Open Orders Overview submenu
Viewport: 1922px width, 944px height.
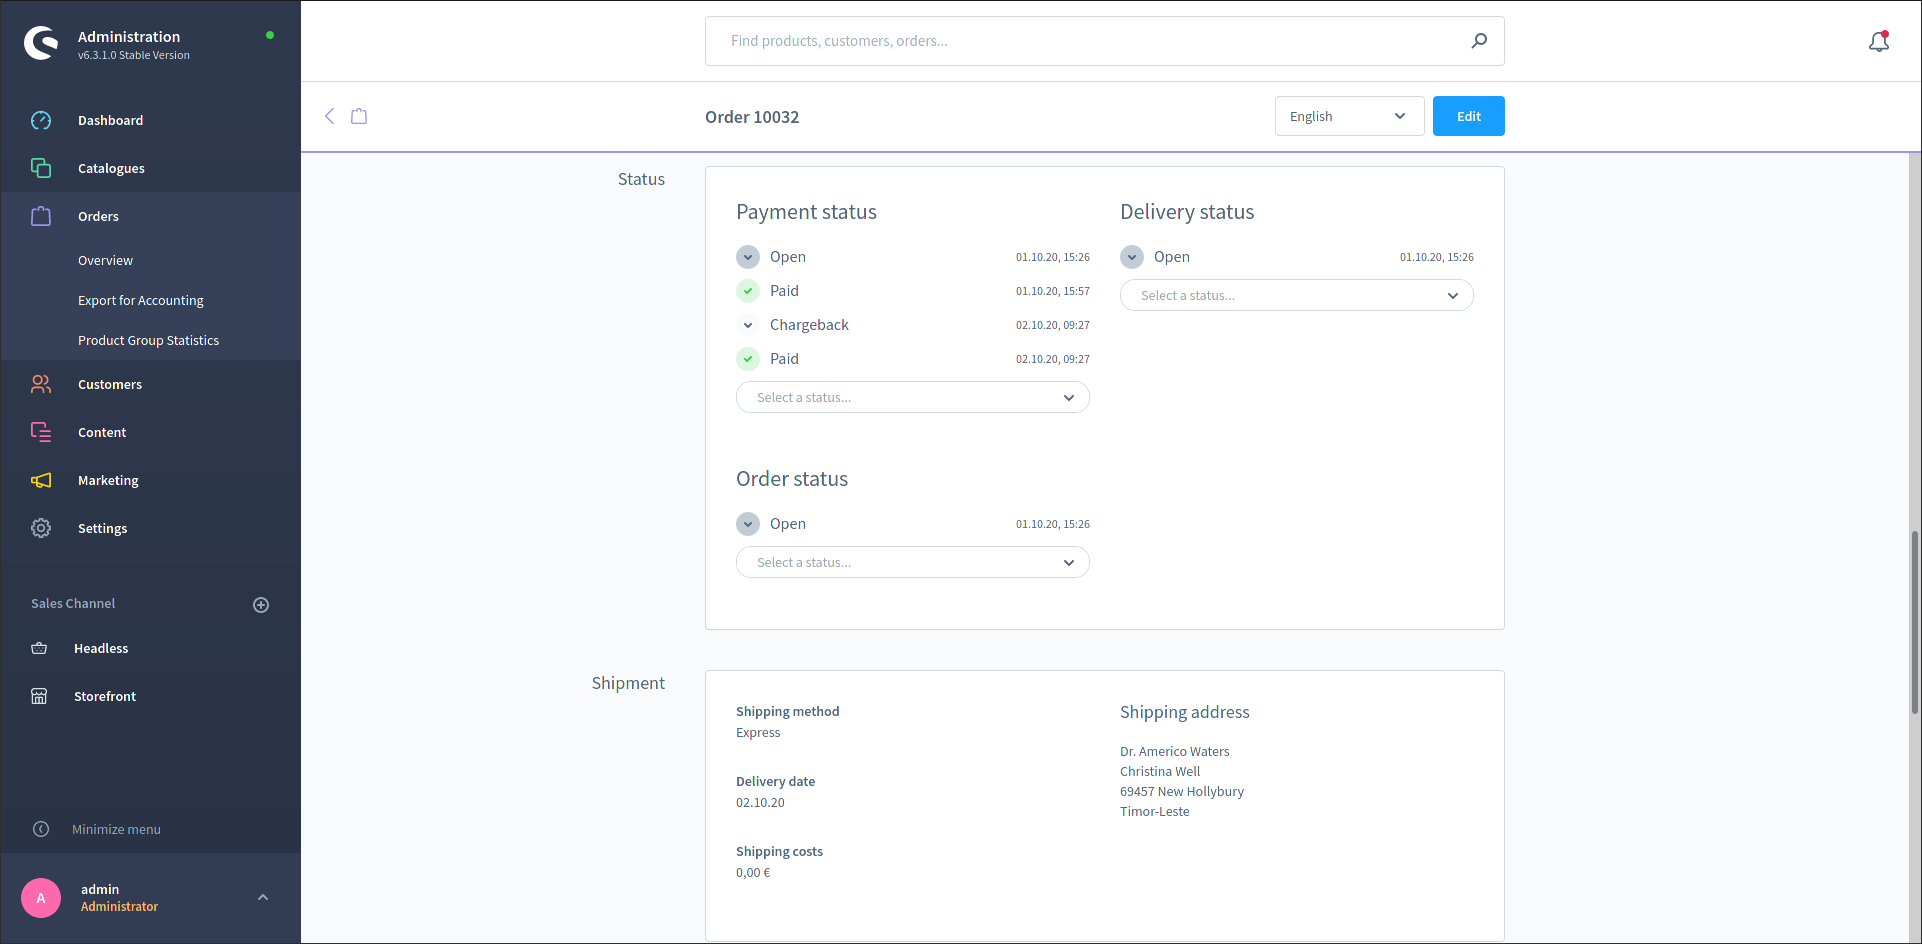[x=105, y=260]
